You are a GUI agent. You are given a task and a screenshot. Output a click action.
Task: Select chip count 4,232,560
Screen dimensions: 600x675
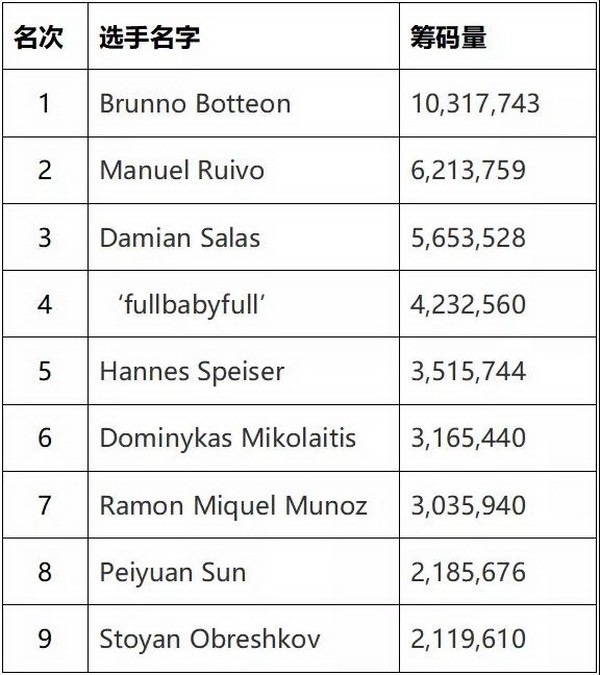pos(468,305)
